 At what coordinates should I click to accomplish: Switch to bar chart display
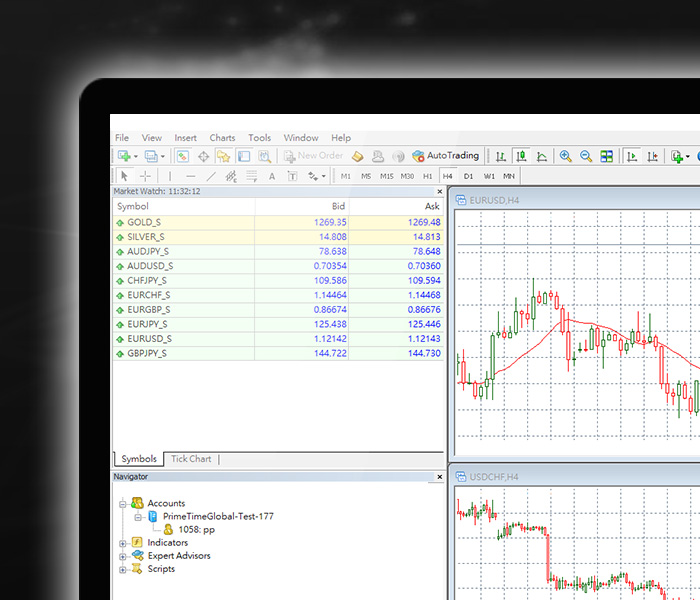pyautogui.click(x=501, y=156)
